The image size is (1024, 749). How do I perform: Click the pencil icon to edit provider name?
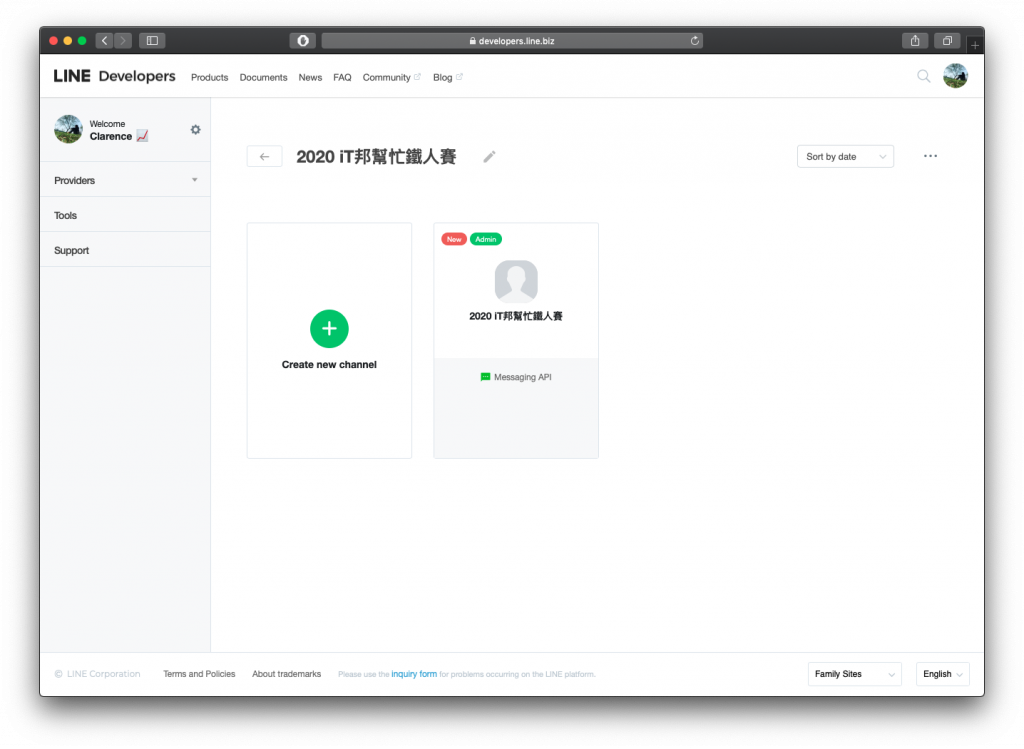[x=489, y=157]
